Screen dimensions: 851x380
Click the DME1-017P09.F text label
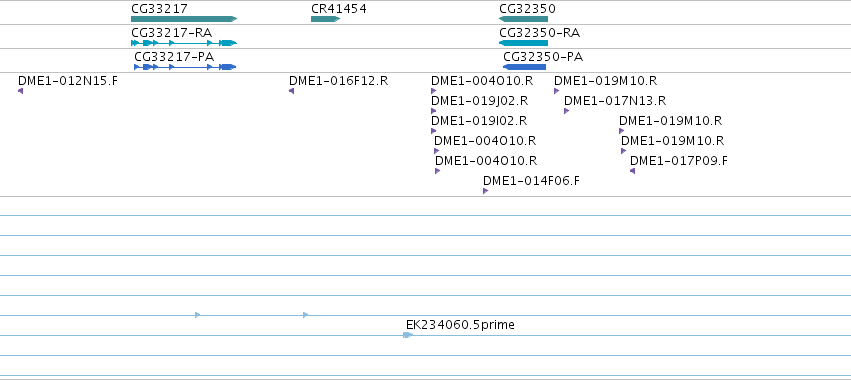(678, 160)
